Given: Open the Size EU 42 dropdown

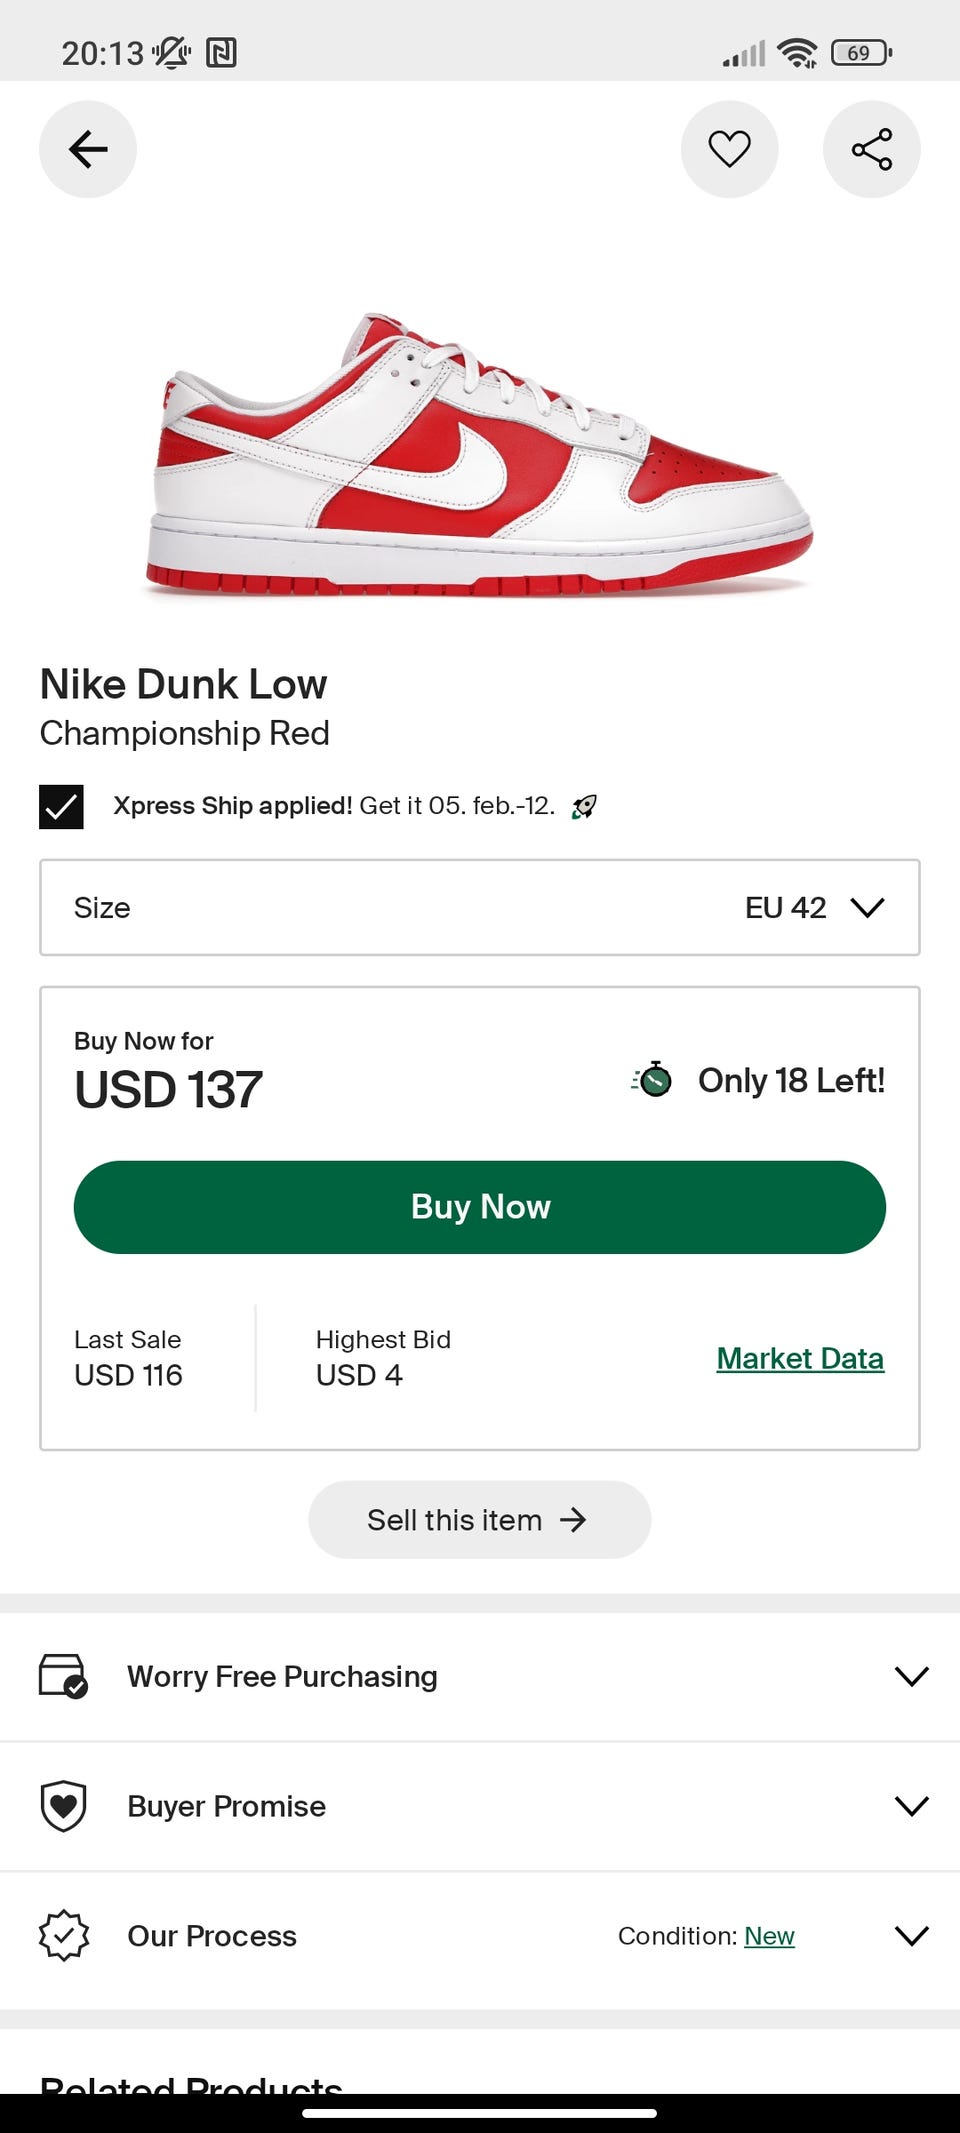Looking at the screenshot, I should (480, 908).
